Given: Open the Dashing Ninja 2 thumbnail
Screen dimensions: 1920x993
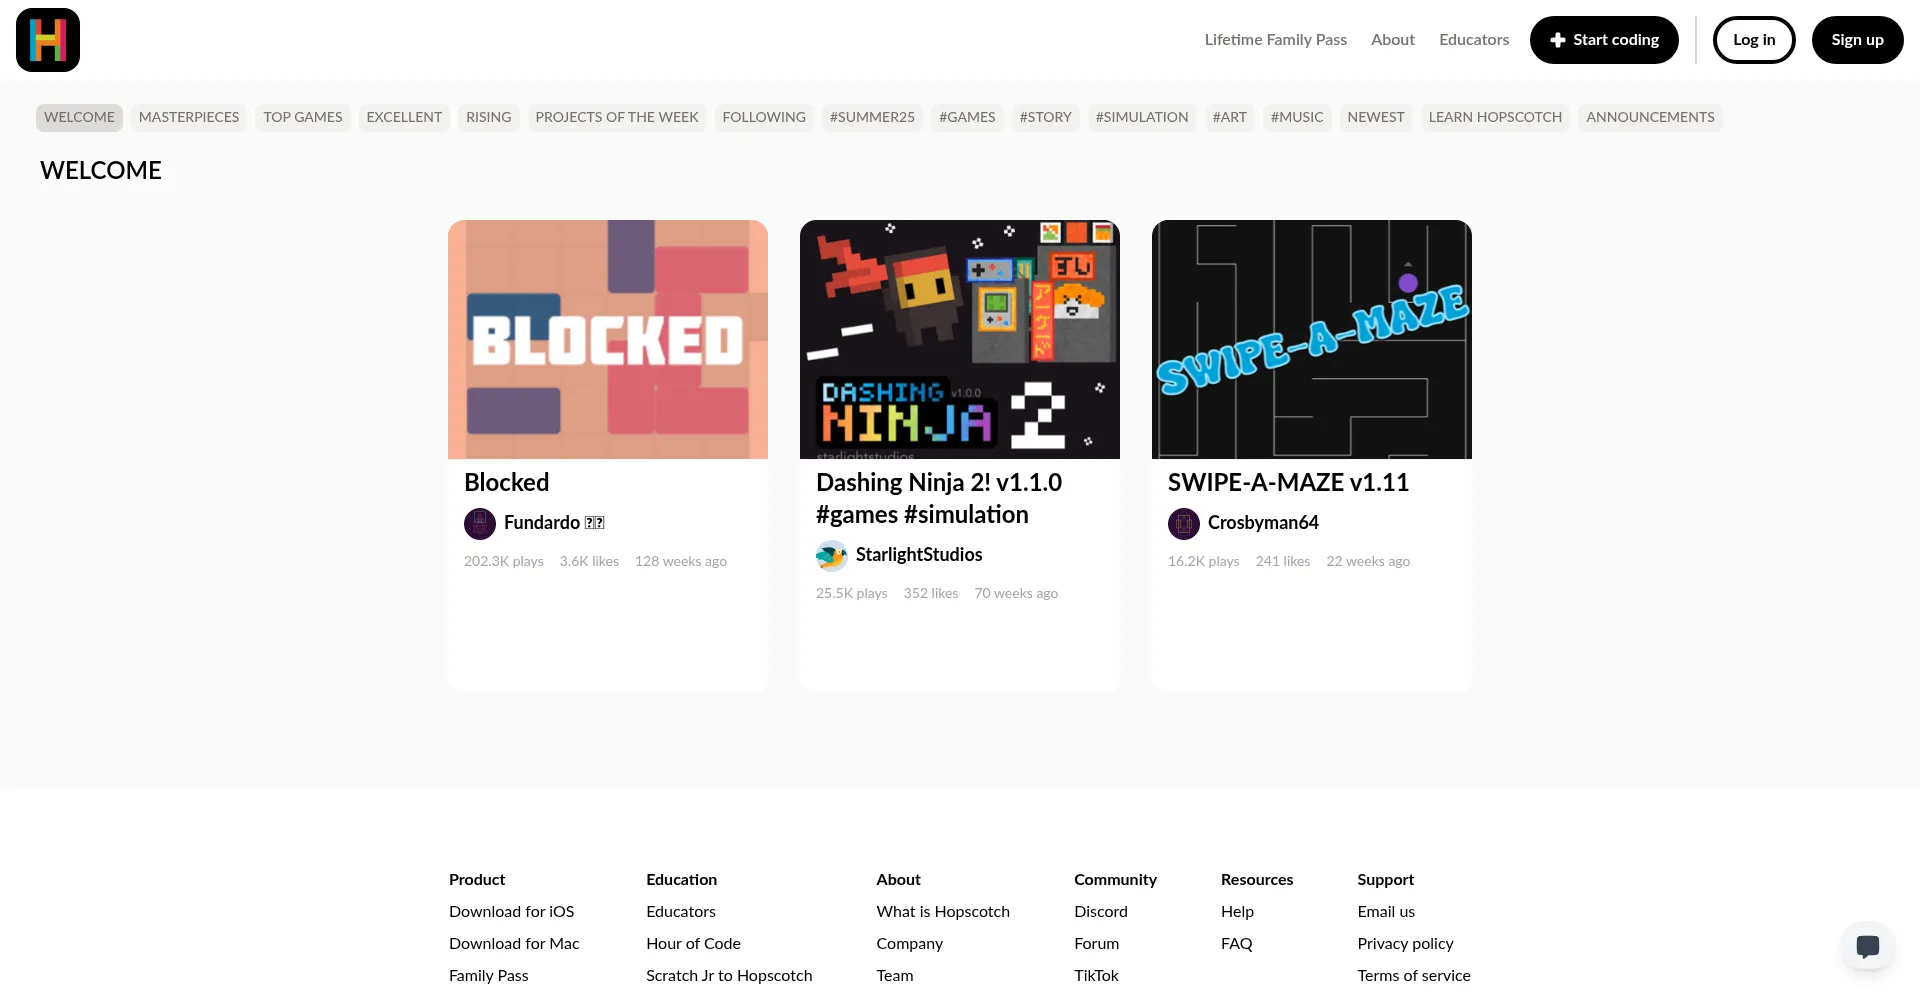Looking at the screenshot, I should pos(960,339).
